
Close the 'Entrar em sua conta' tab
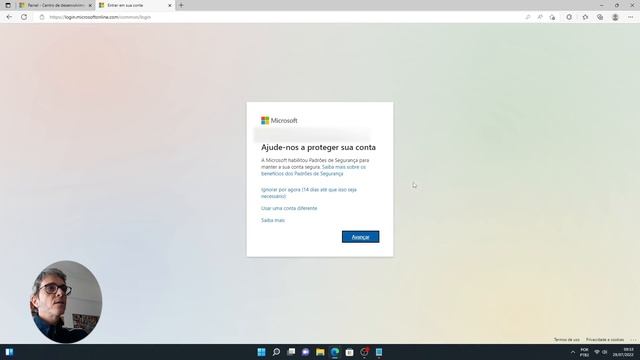point(170,5)
